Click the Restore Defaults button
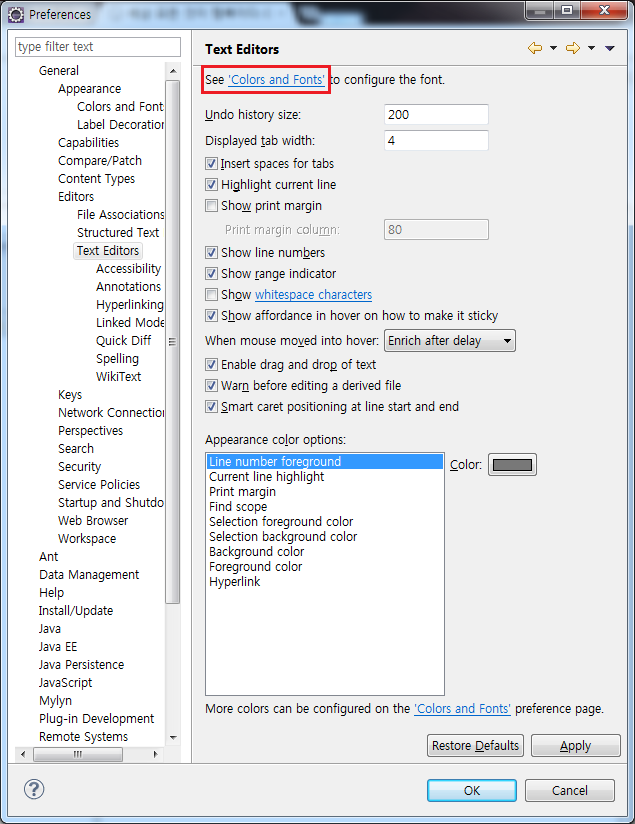The height and width of the screenshot is (824, 635). 475,746
